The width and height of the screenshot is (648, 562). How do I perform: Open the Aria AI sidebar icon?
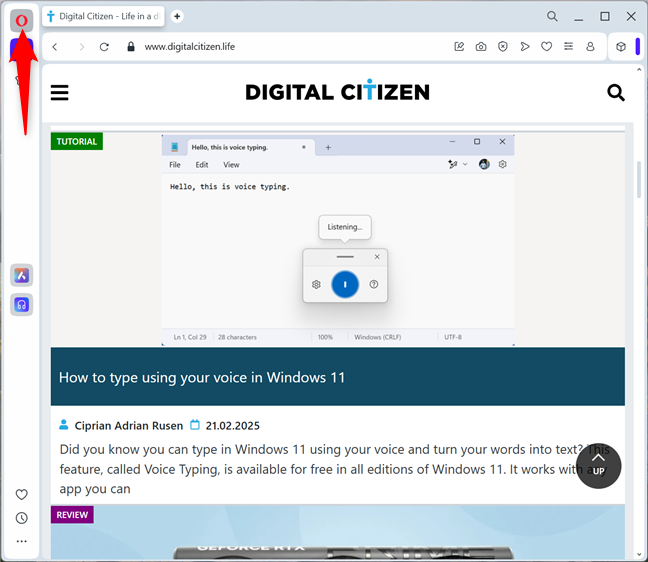(x=21, y=275)
